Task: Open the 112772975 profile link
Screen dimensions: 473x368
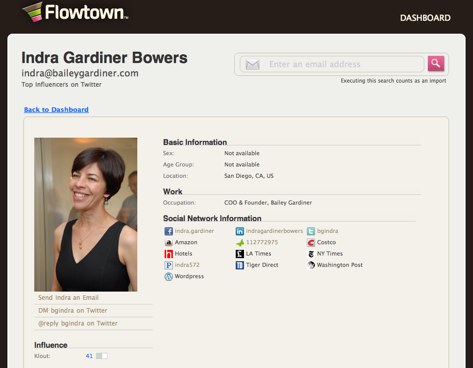Action: click(262, 242)
